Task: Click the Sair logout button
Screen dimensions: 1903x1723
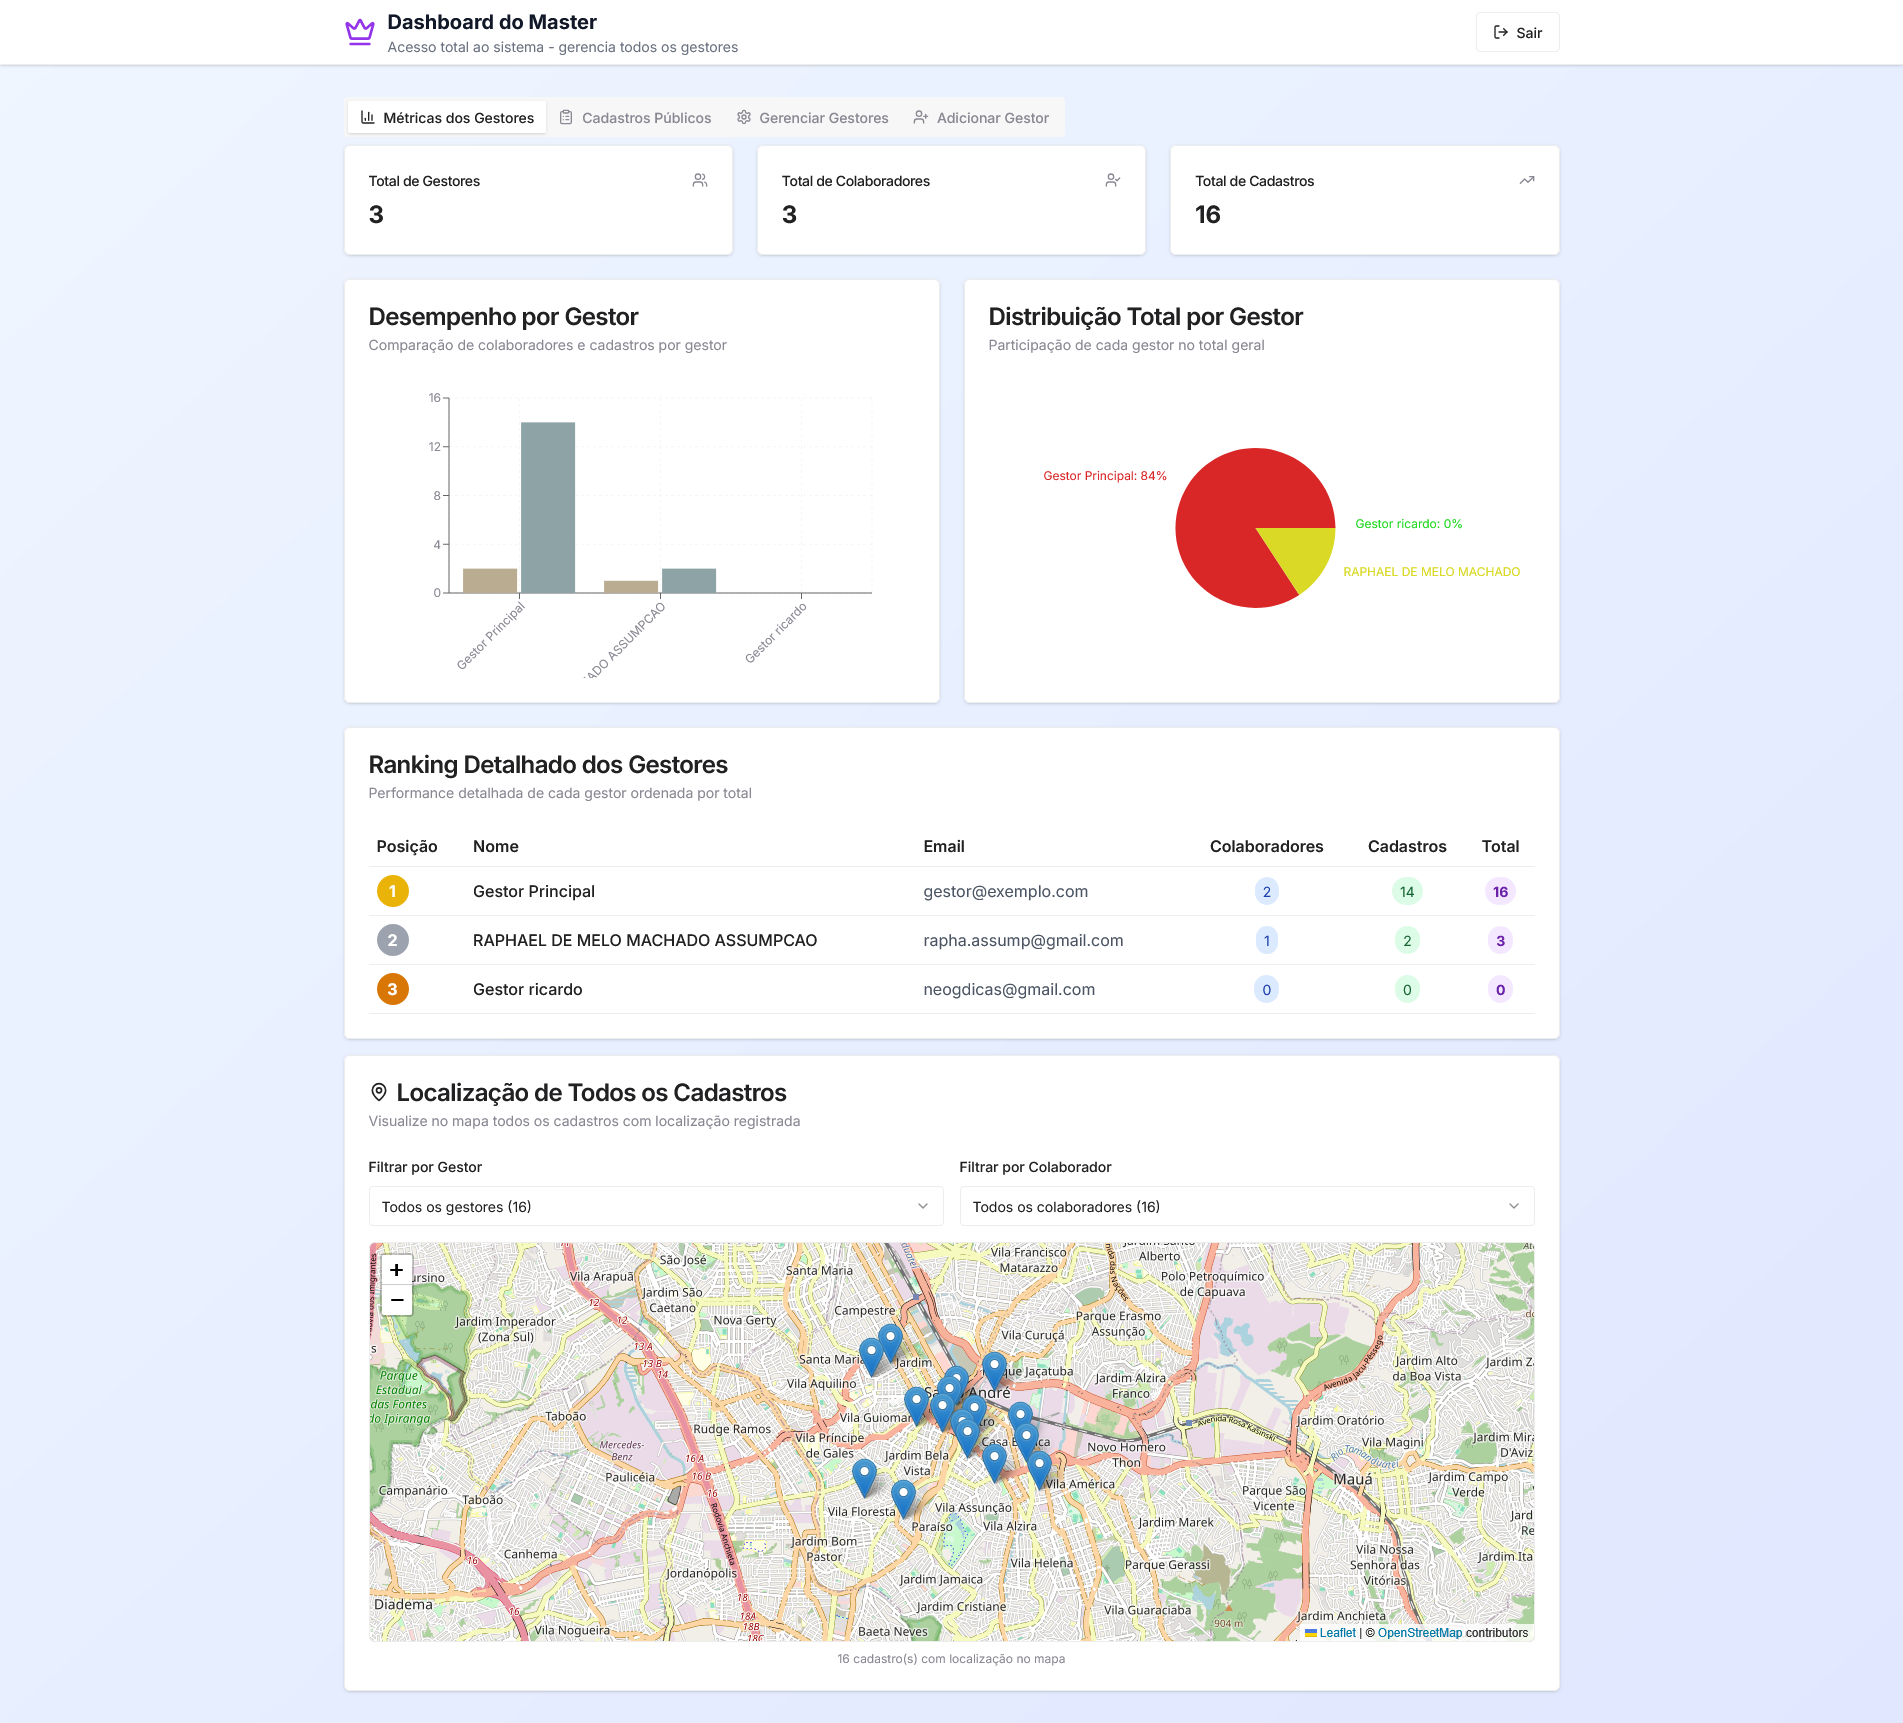Action: [1517, 32]
